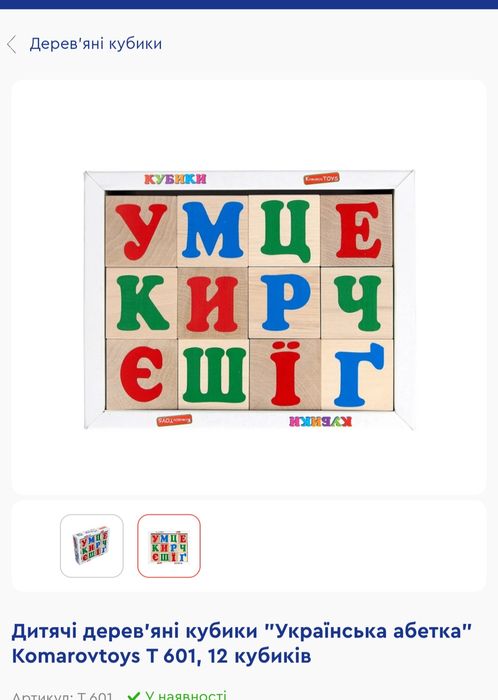The image size is (498, 700).
Task: Go back using the left chevron arrow
Action: click(x=12, y=44)
